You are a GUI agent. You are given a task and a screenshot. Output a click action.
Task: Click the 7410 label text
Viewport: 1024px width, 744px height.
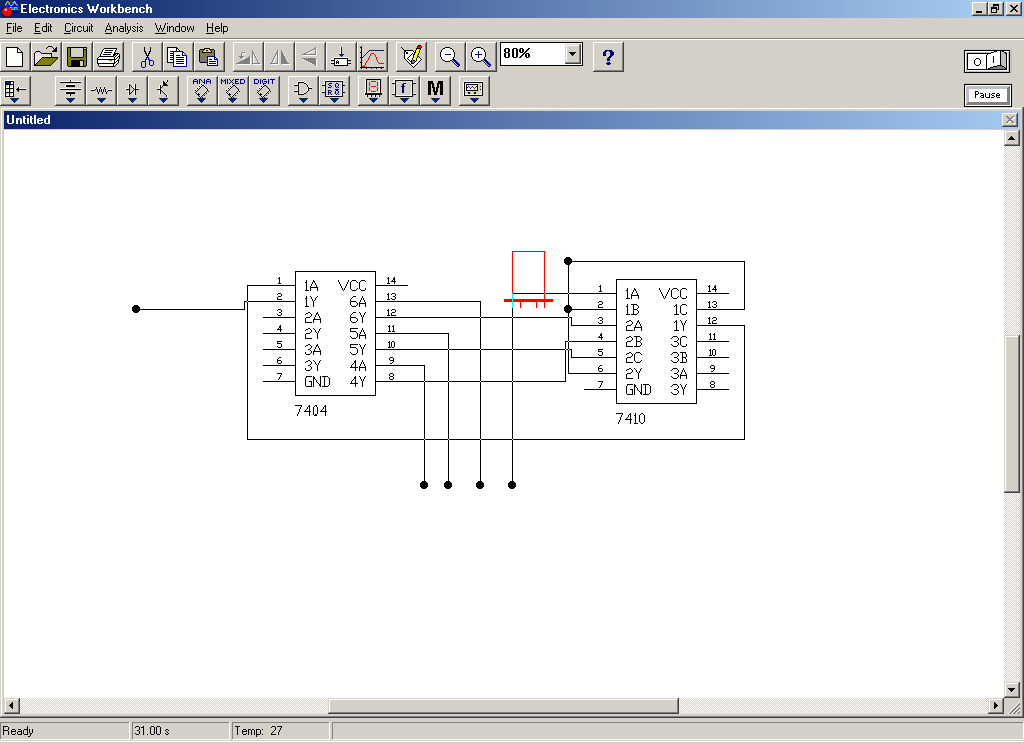[631, 419]
